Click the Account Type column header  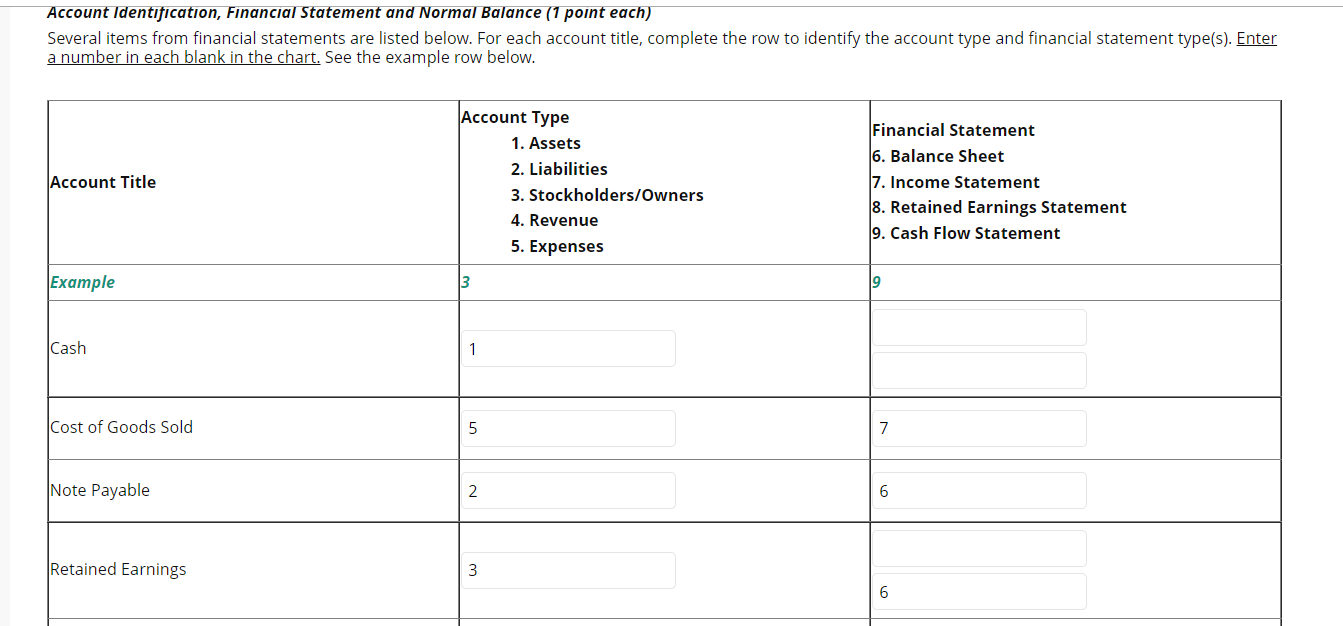[x=515, y=117]
